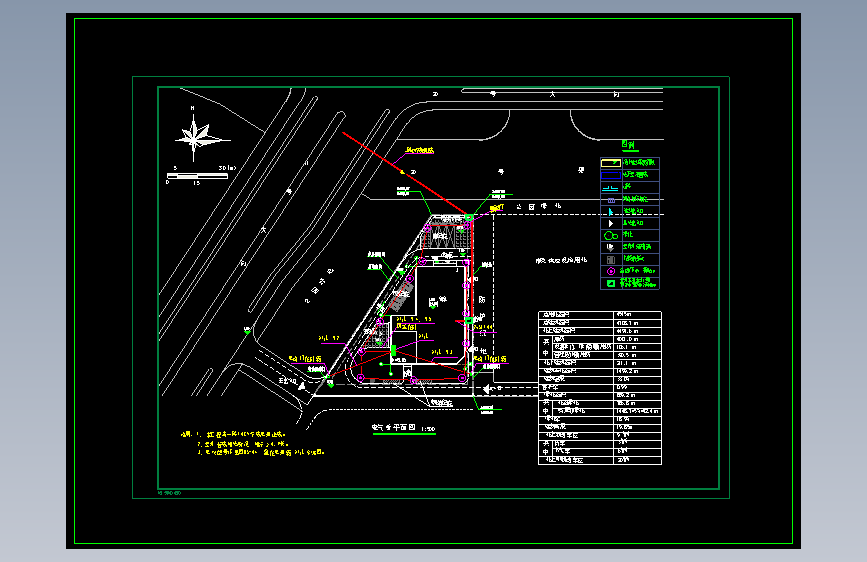Click the white scale bar under the compass

pyautogui.click(x=197, y=176)
